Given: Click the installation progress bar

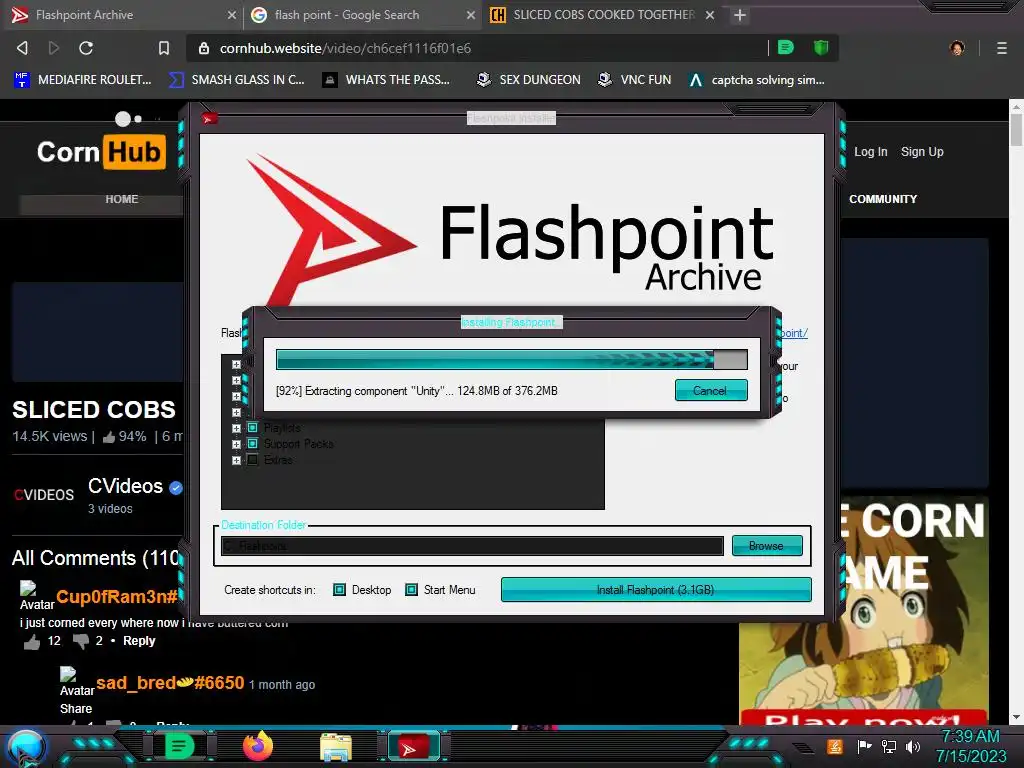Looking at the screenshot, I should [511, 359].
